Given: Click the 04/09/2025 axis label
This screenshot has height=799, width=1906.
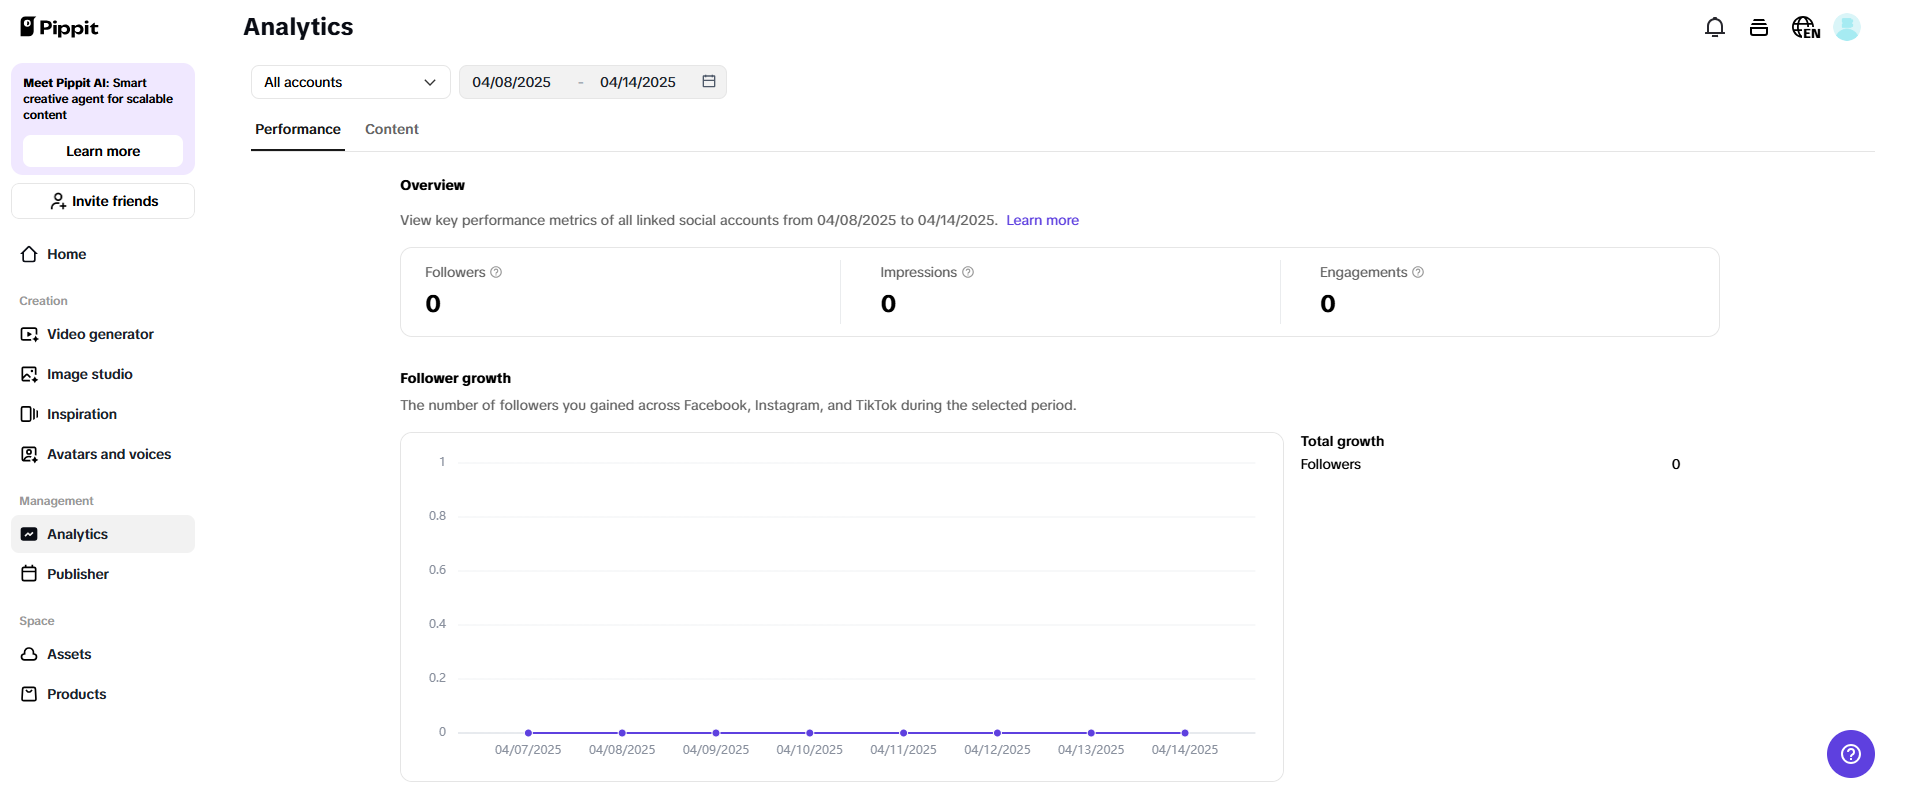Looking at the screenshot, I should tap(716, 750).
